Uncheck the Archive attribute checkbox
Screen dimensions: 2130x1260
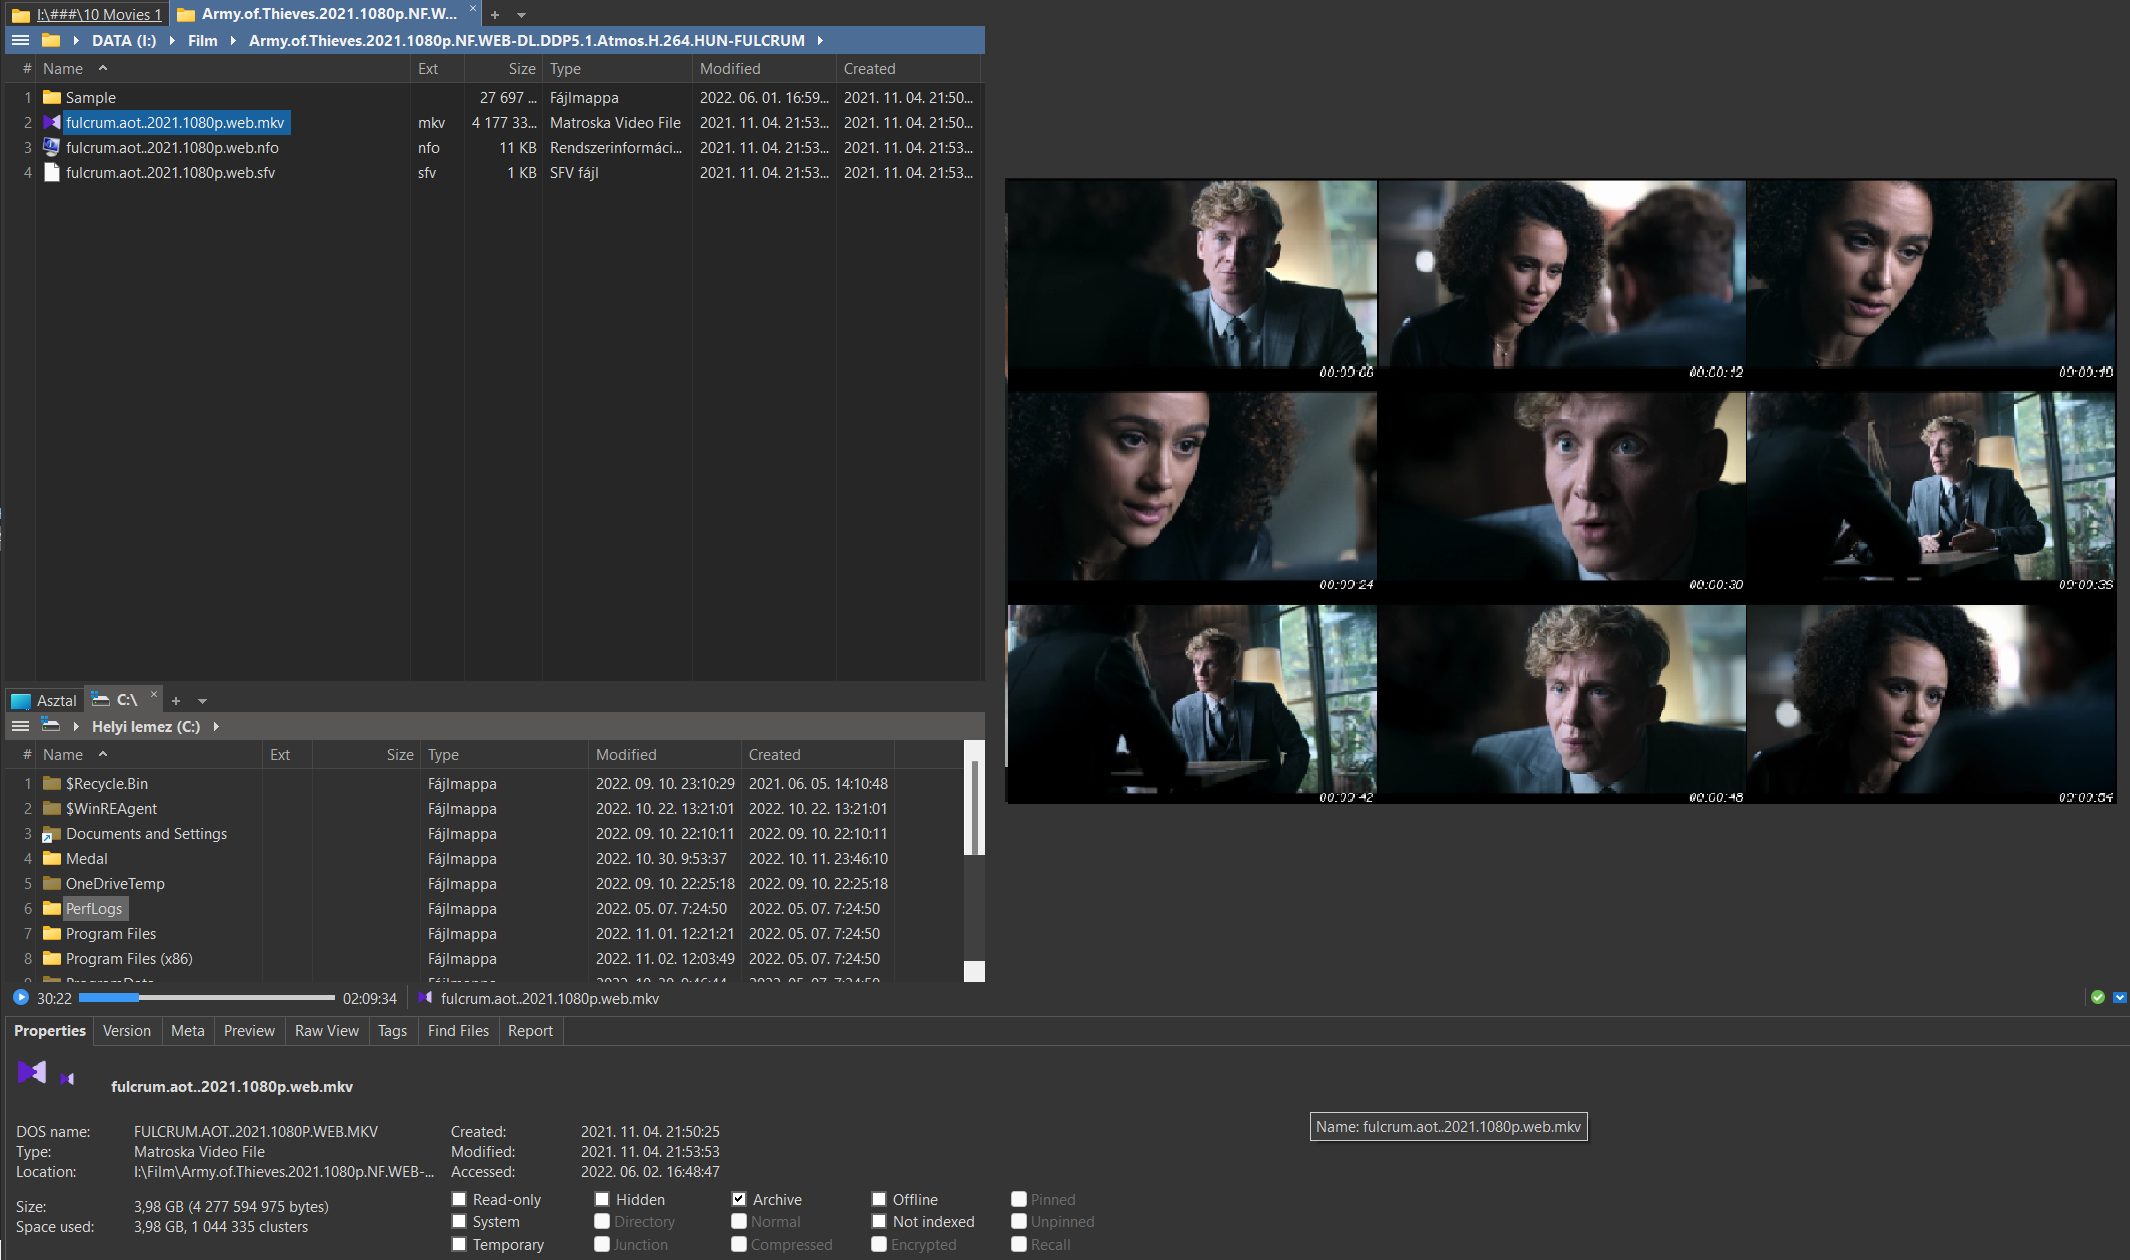[x=739, y=1200]
